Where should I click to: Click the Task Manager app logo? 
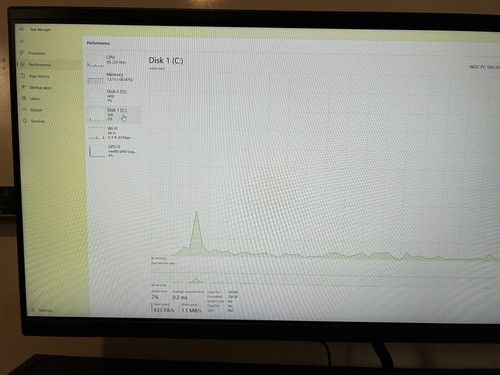pos(21,29)
